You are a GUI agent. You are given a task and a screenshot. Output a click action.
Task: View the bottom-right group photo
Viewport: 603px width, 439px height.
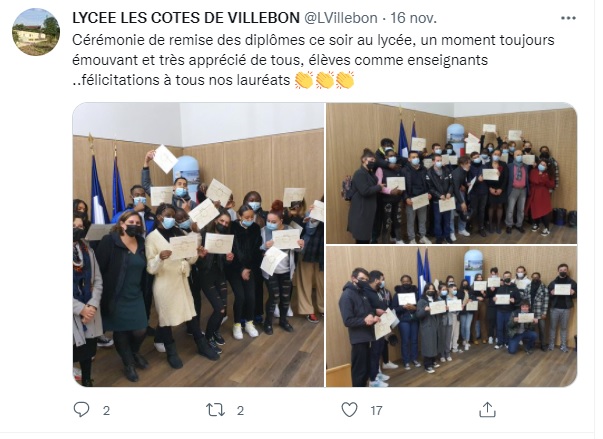(x=451, y=317)
